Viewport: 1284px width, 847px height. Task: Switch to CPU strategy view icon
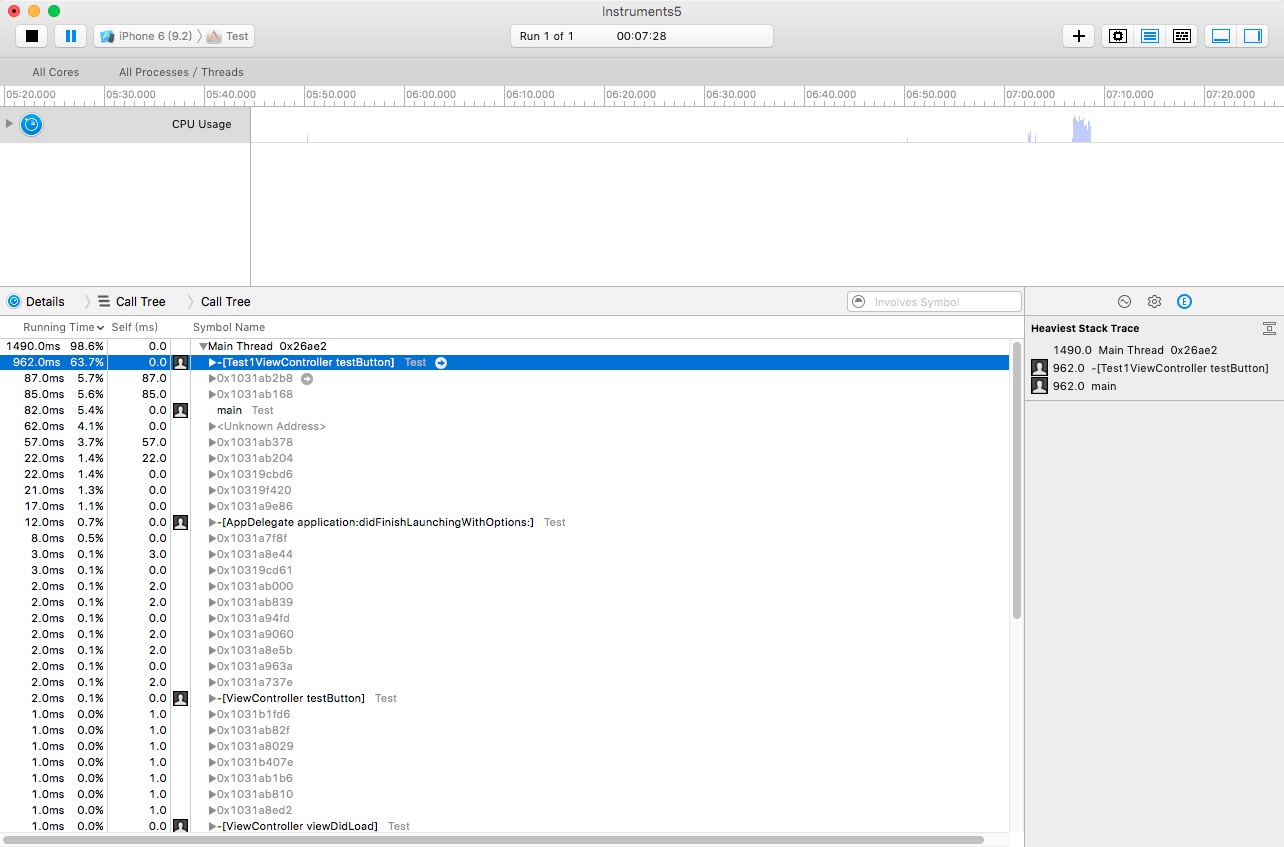pyautogui.click(x=1118, y=36)
